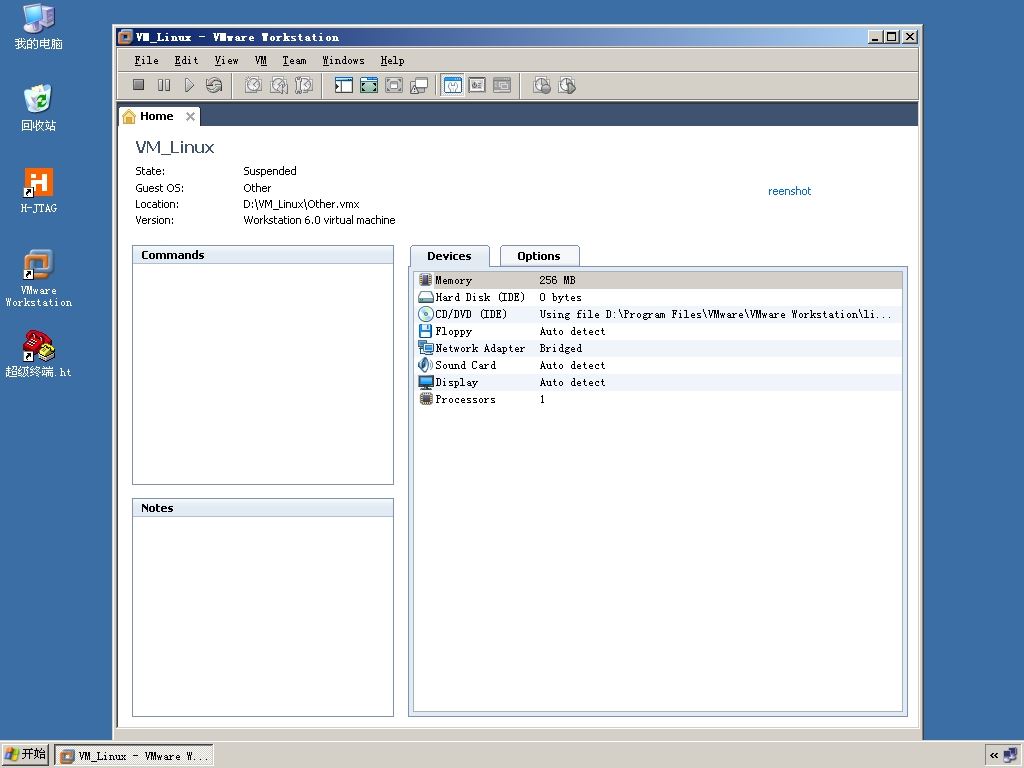This screenshot has height=768, width=1024.
Task: Select the 超级终端.ht desktop shortcut
Action: [39, 354]
